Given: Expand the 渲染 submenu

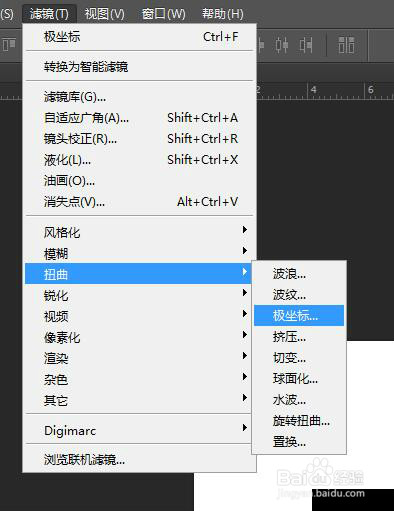Looking at the screenshot, I should 138,358.
